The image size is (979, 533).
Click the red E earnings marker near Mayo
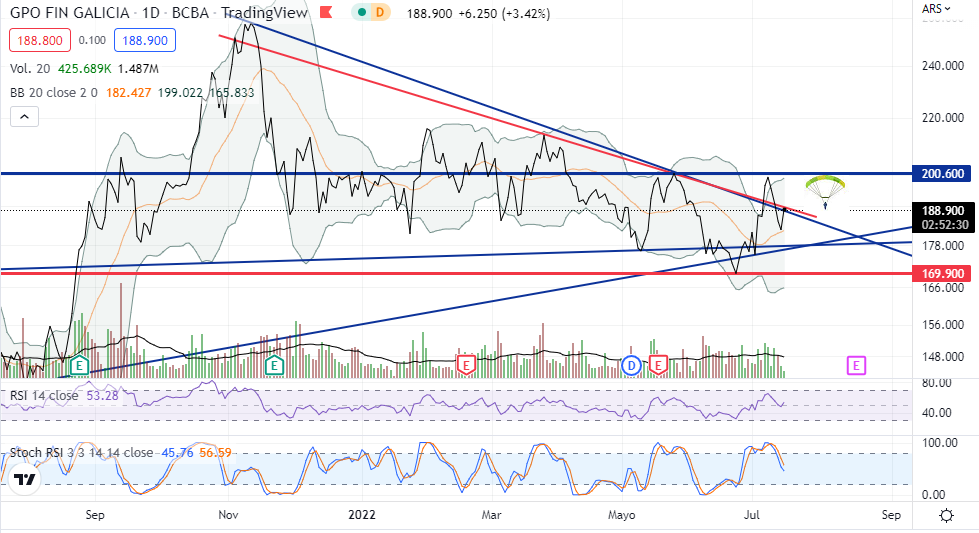point(658,364)
